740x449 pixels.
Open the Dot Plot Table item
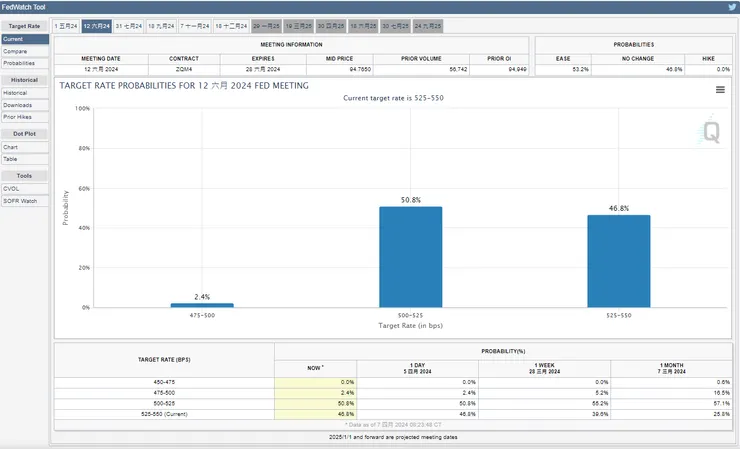click(11, 159)
